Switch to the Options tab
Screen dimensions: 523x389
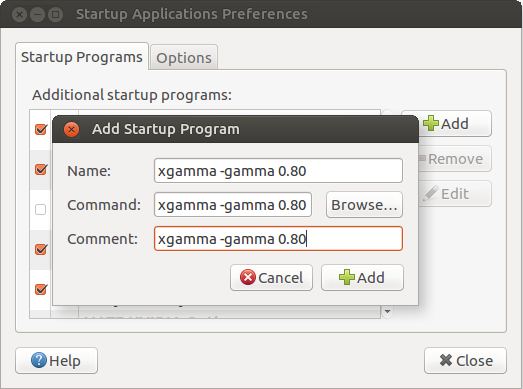coord(184,58)
